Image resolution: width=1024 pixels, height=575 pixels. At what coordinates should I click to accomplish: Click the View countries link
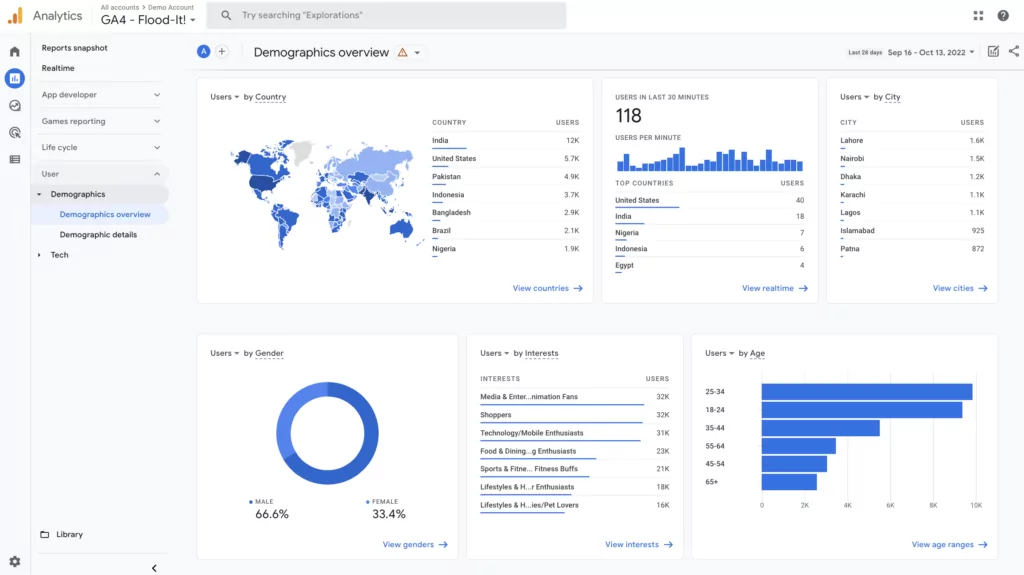[x=547, y=288]
